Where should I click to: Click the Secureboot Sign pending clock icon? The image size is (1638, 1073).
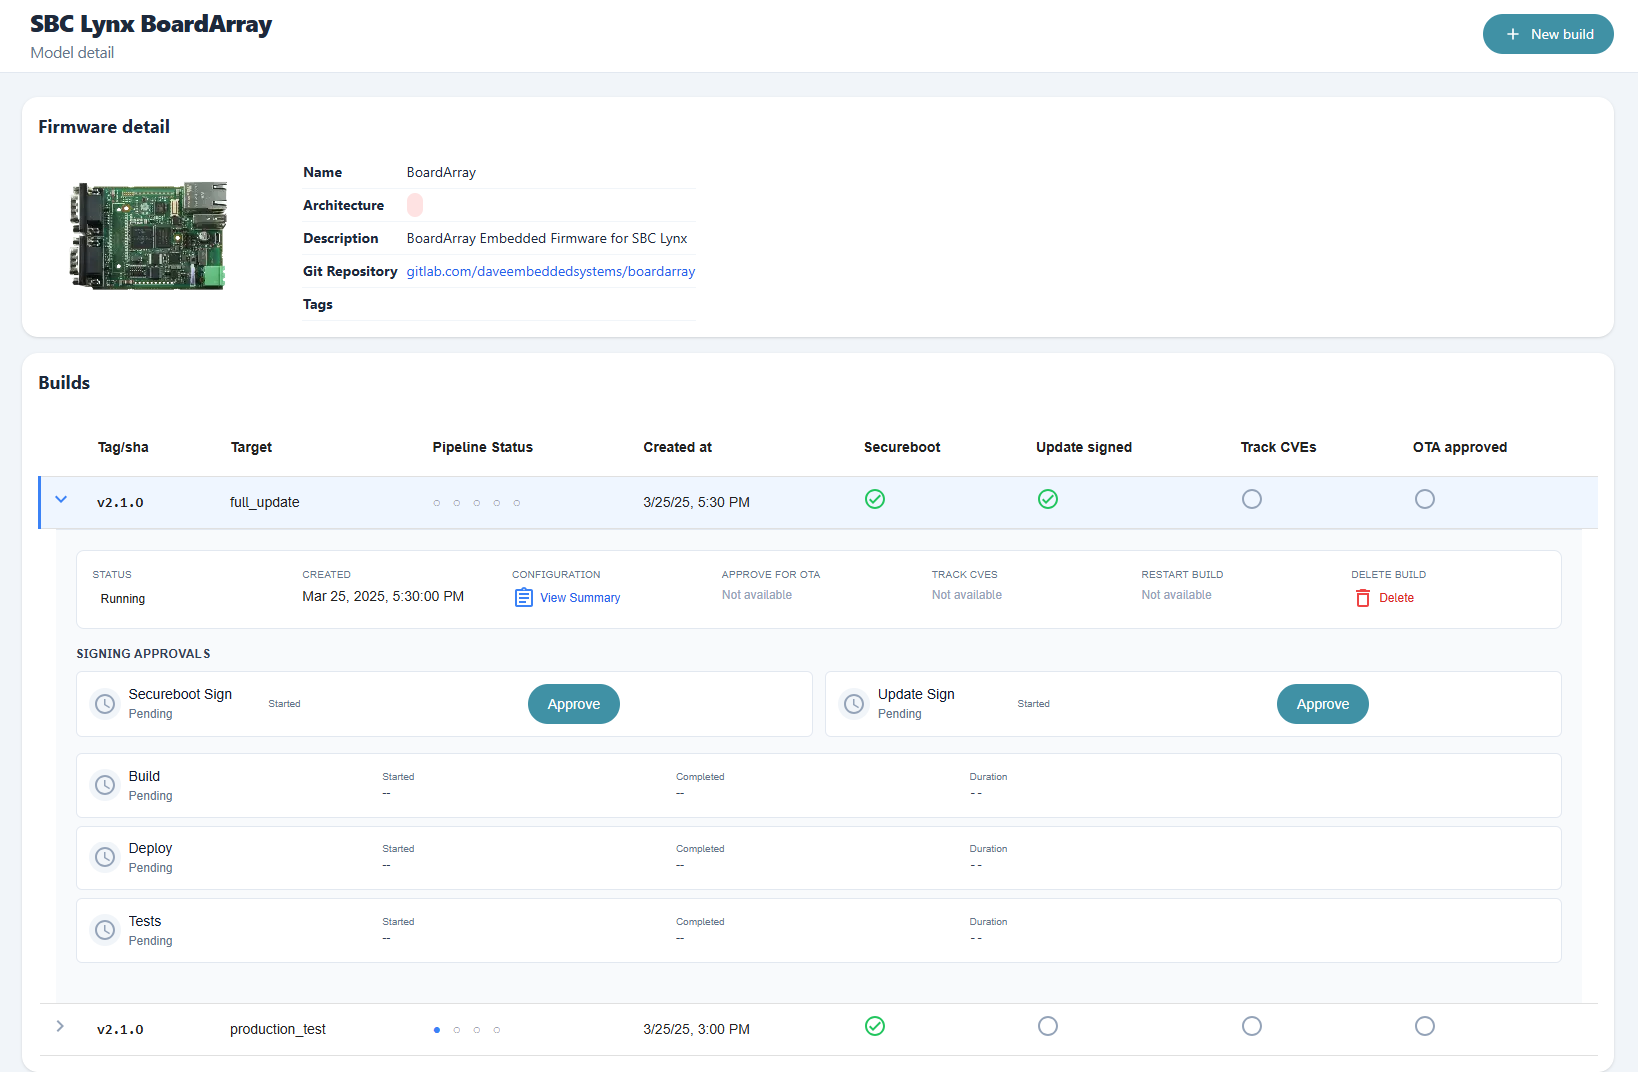(x=105, y=704)
